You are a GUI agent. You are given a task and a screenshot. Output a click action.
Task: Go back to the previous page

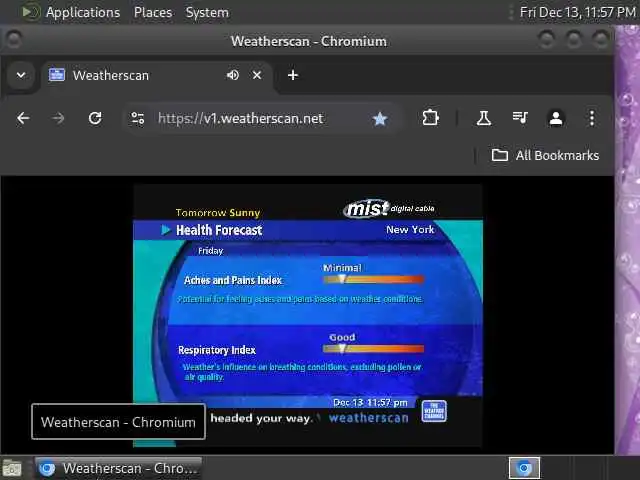click(23, 118)
